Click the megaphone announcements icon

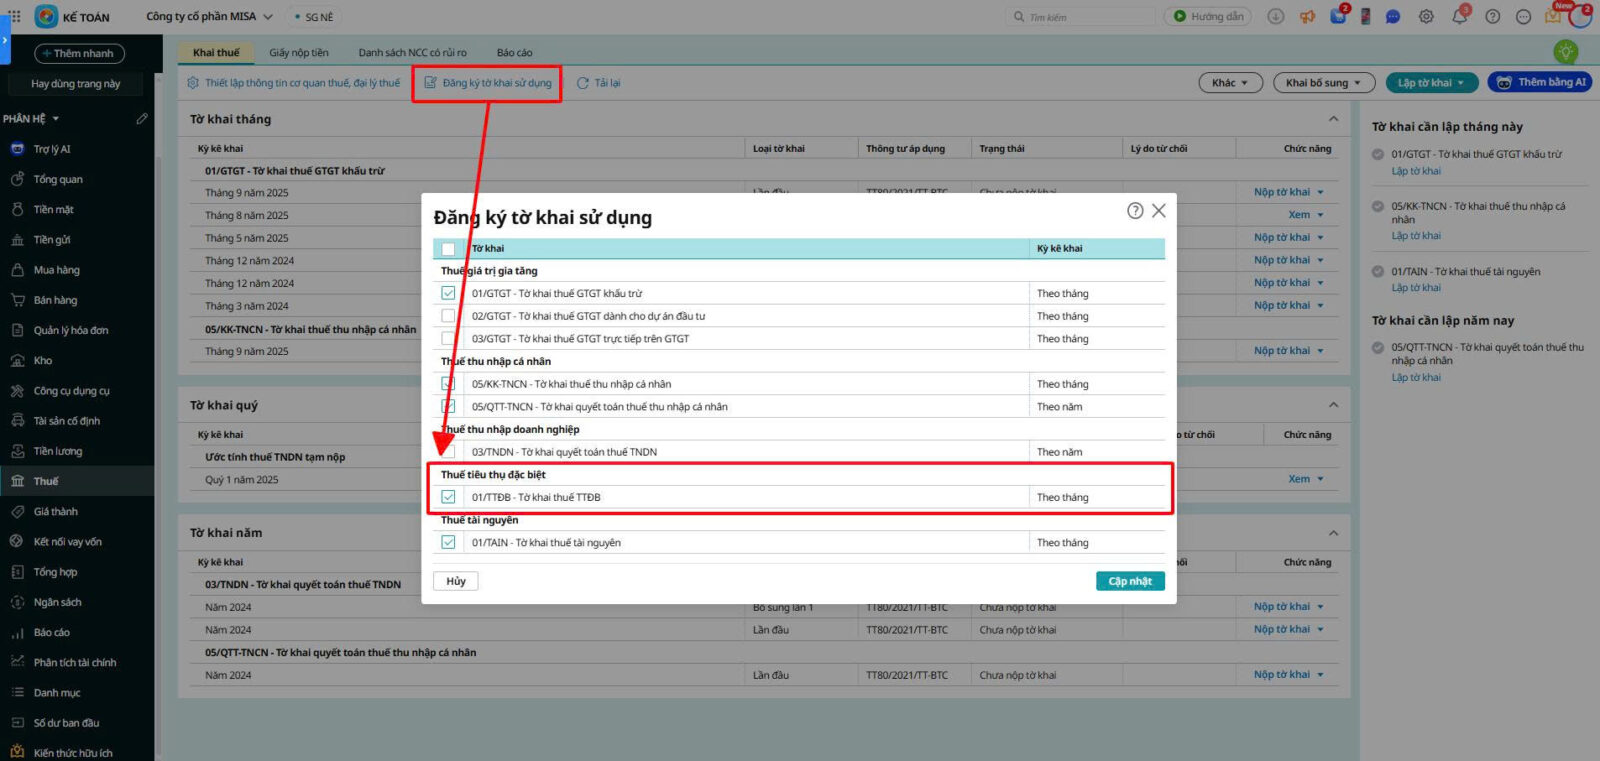click(1307, 17)
